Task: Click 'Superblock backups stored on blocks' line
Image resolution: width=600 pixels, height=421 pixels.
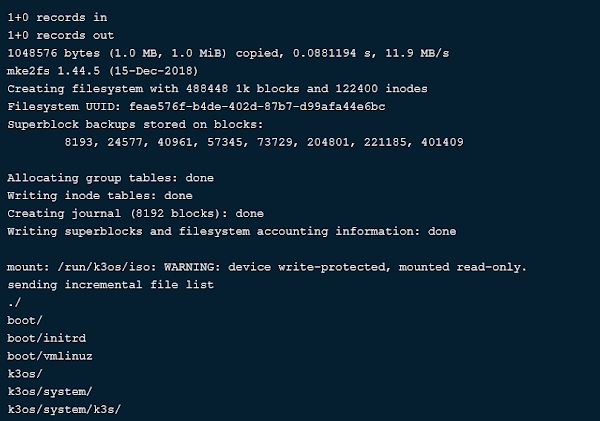Action: (x=135, y=124)
